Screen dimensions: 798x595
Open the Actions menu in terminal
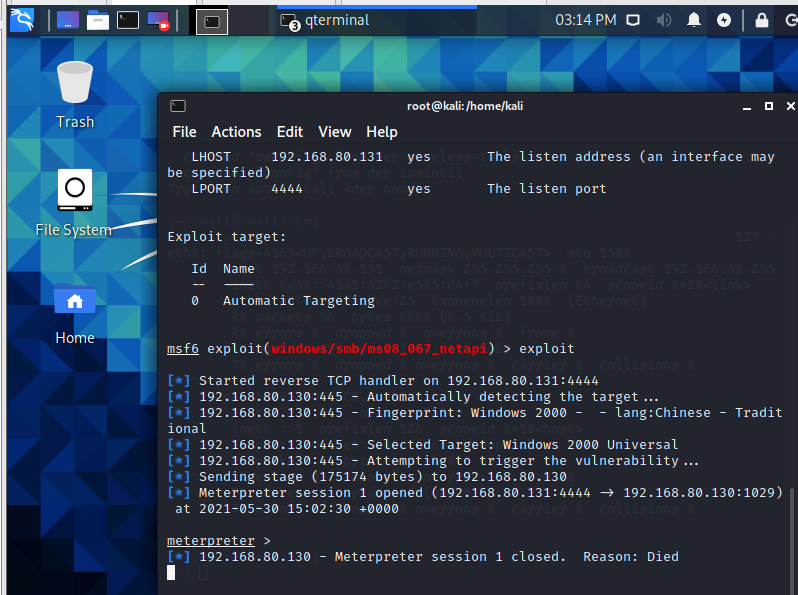(x=236, y=132)
